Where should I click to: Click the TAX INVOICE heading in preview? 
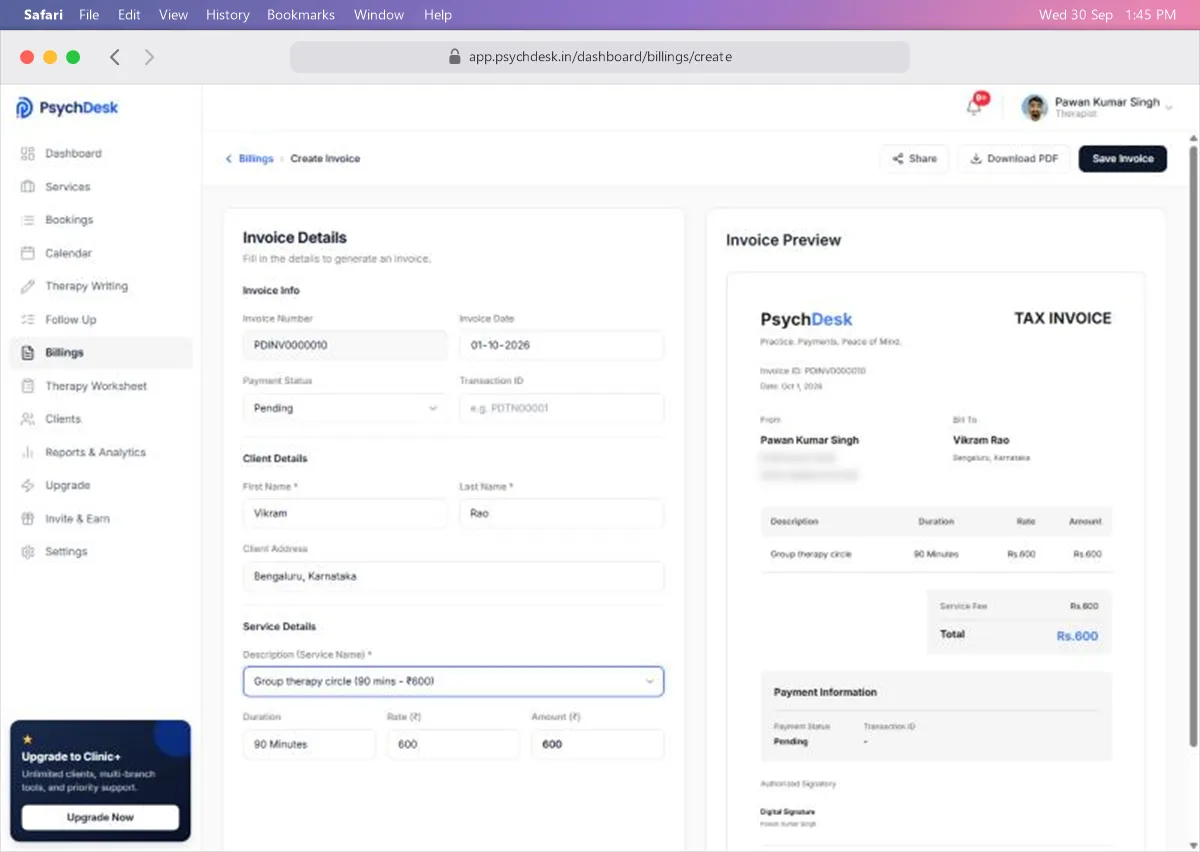1063,318
